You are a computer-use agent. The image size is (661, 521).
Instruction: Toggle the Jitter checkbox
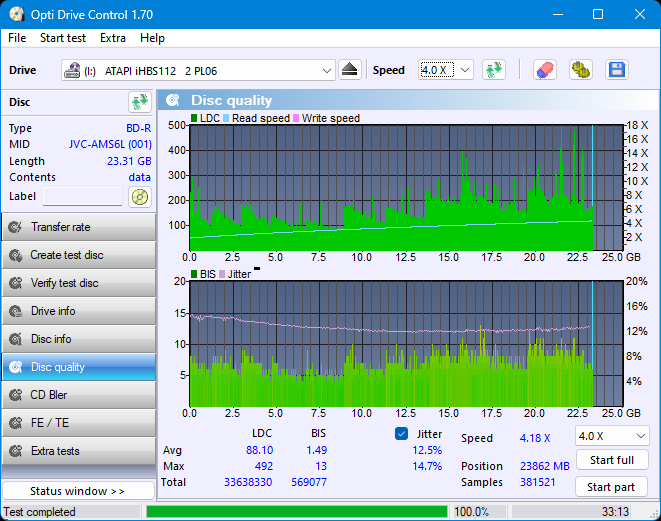[x=401, y=434]
